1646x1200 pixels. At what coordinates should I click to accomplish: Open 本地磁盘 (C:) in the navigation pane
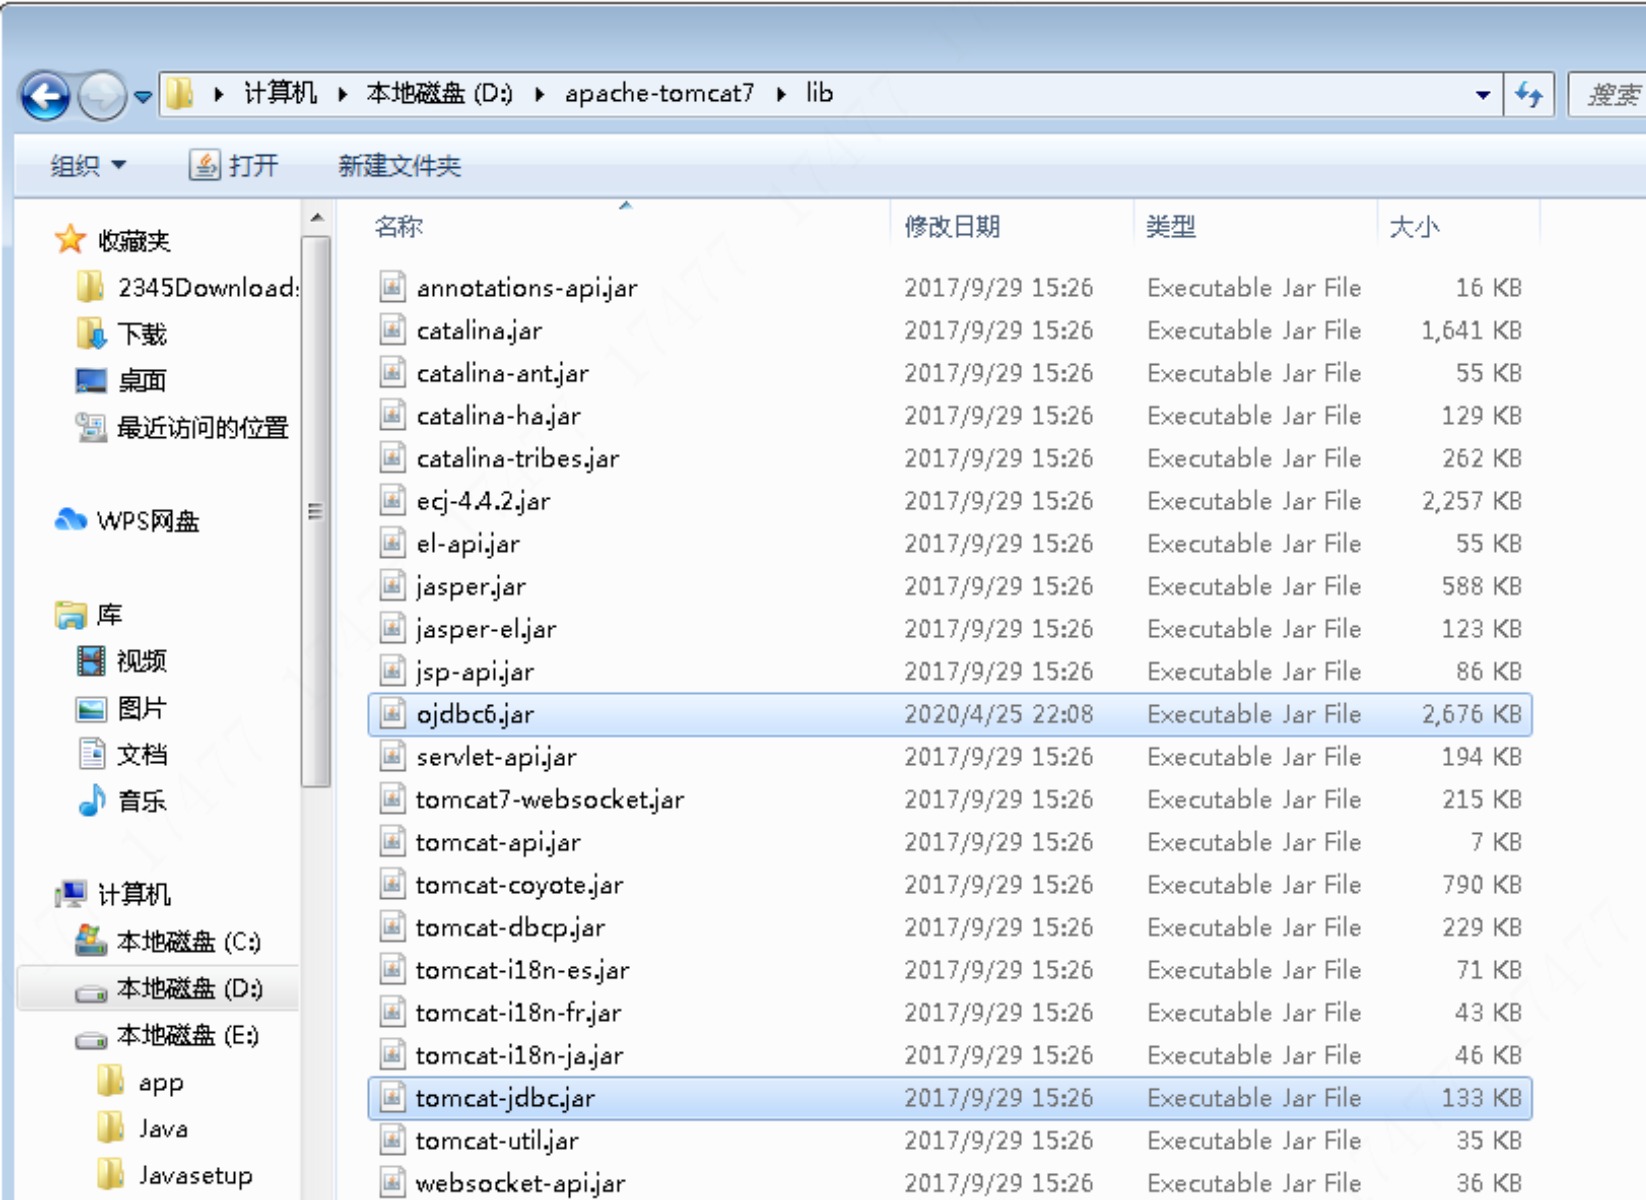coord(168,942)
